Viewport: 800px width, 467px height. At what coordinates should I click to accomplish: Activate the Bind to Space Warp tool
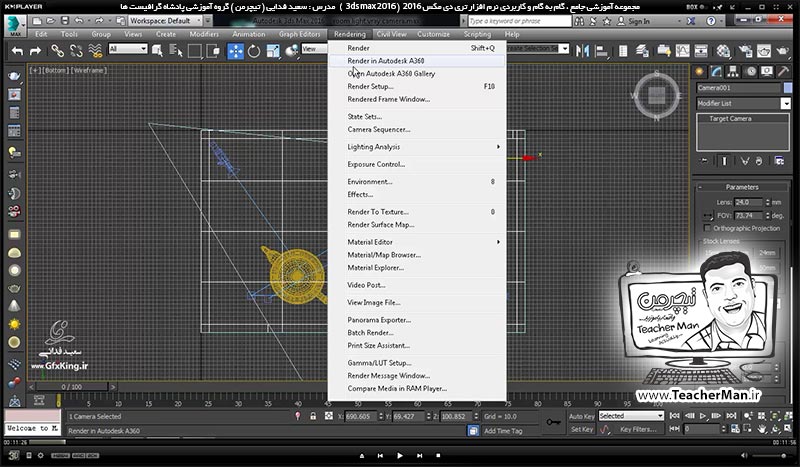point(95,51)
